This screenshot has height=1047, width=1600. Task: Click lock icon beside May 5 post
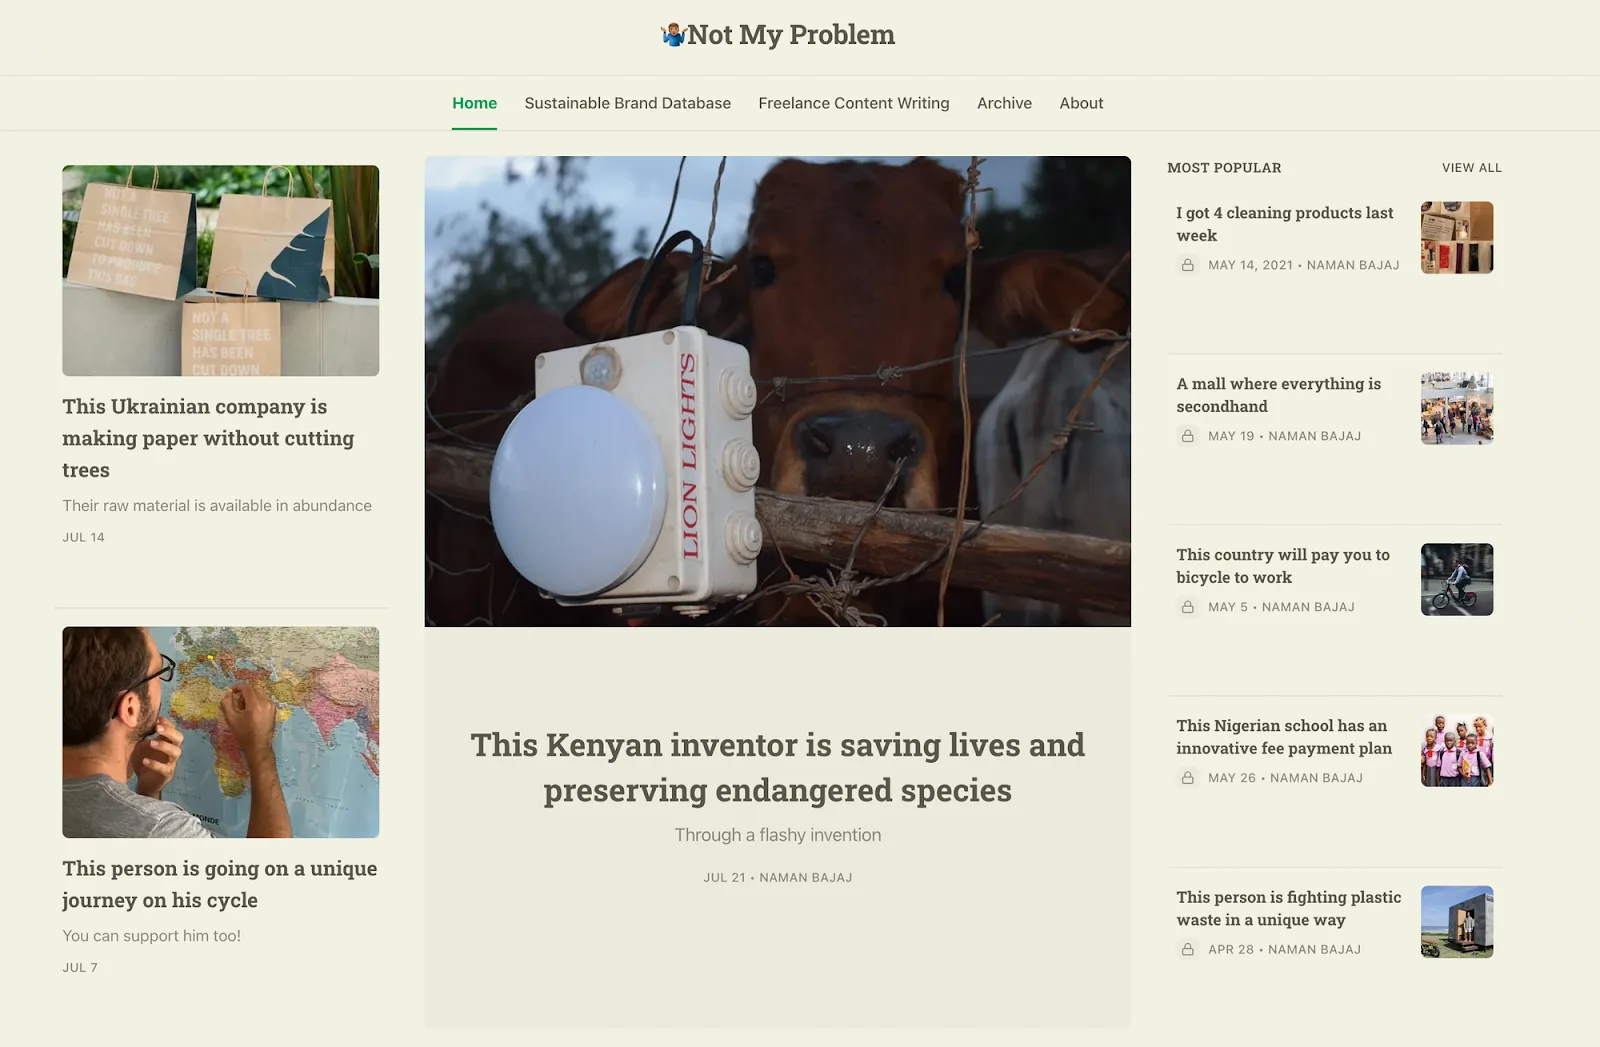pos(1187,607)
